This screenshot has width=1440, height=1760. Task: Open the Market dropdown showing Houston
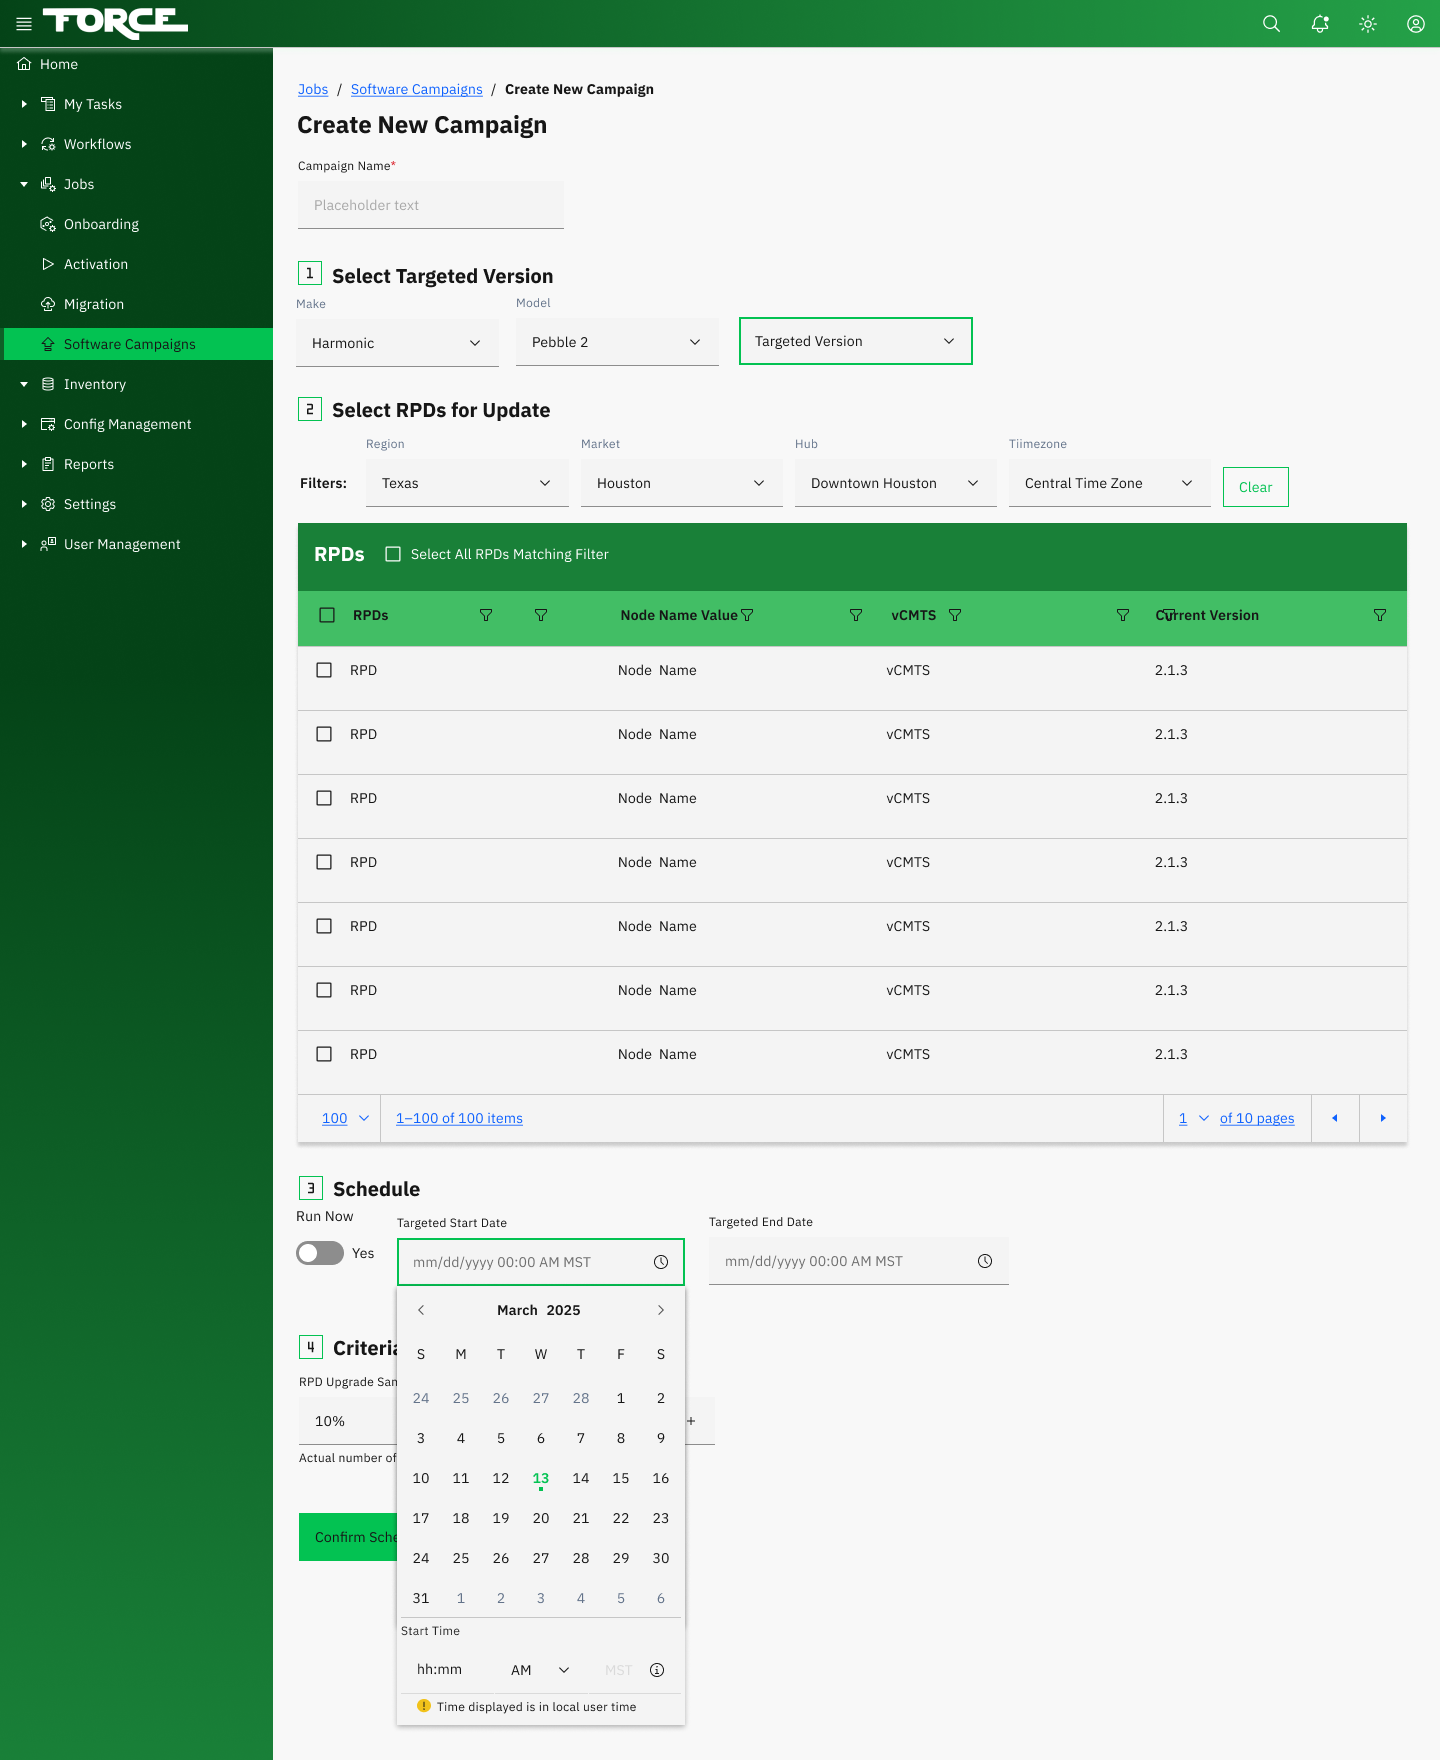tap(682, 483)
